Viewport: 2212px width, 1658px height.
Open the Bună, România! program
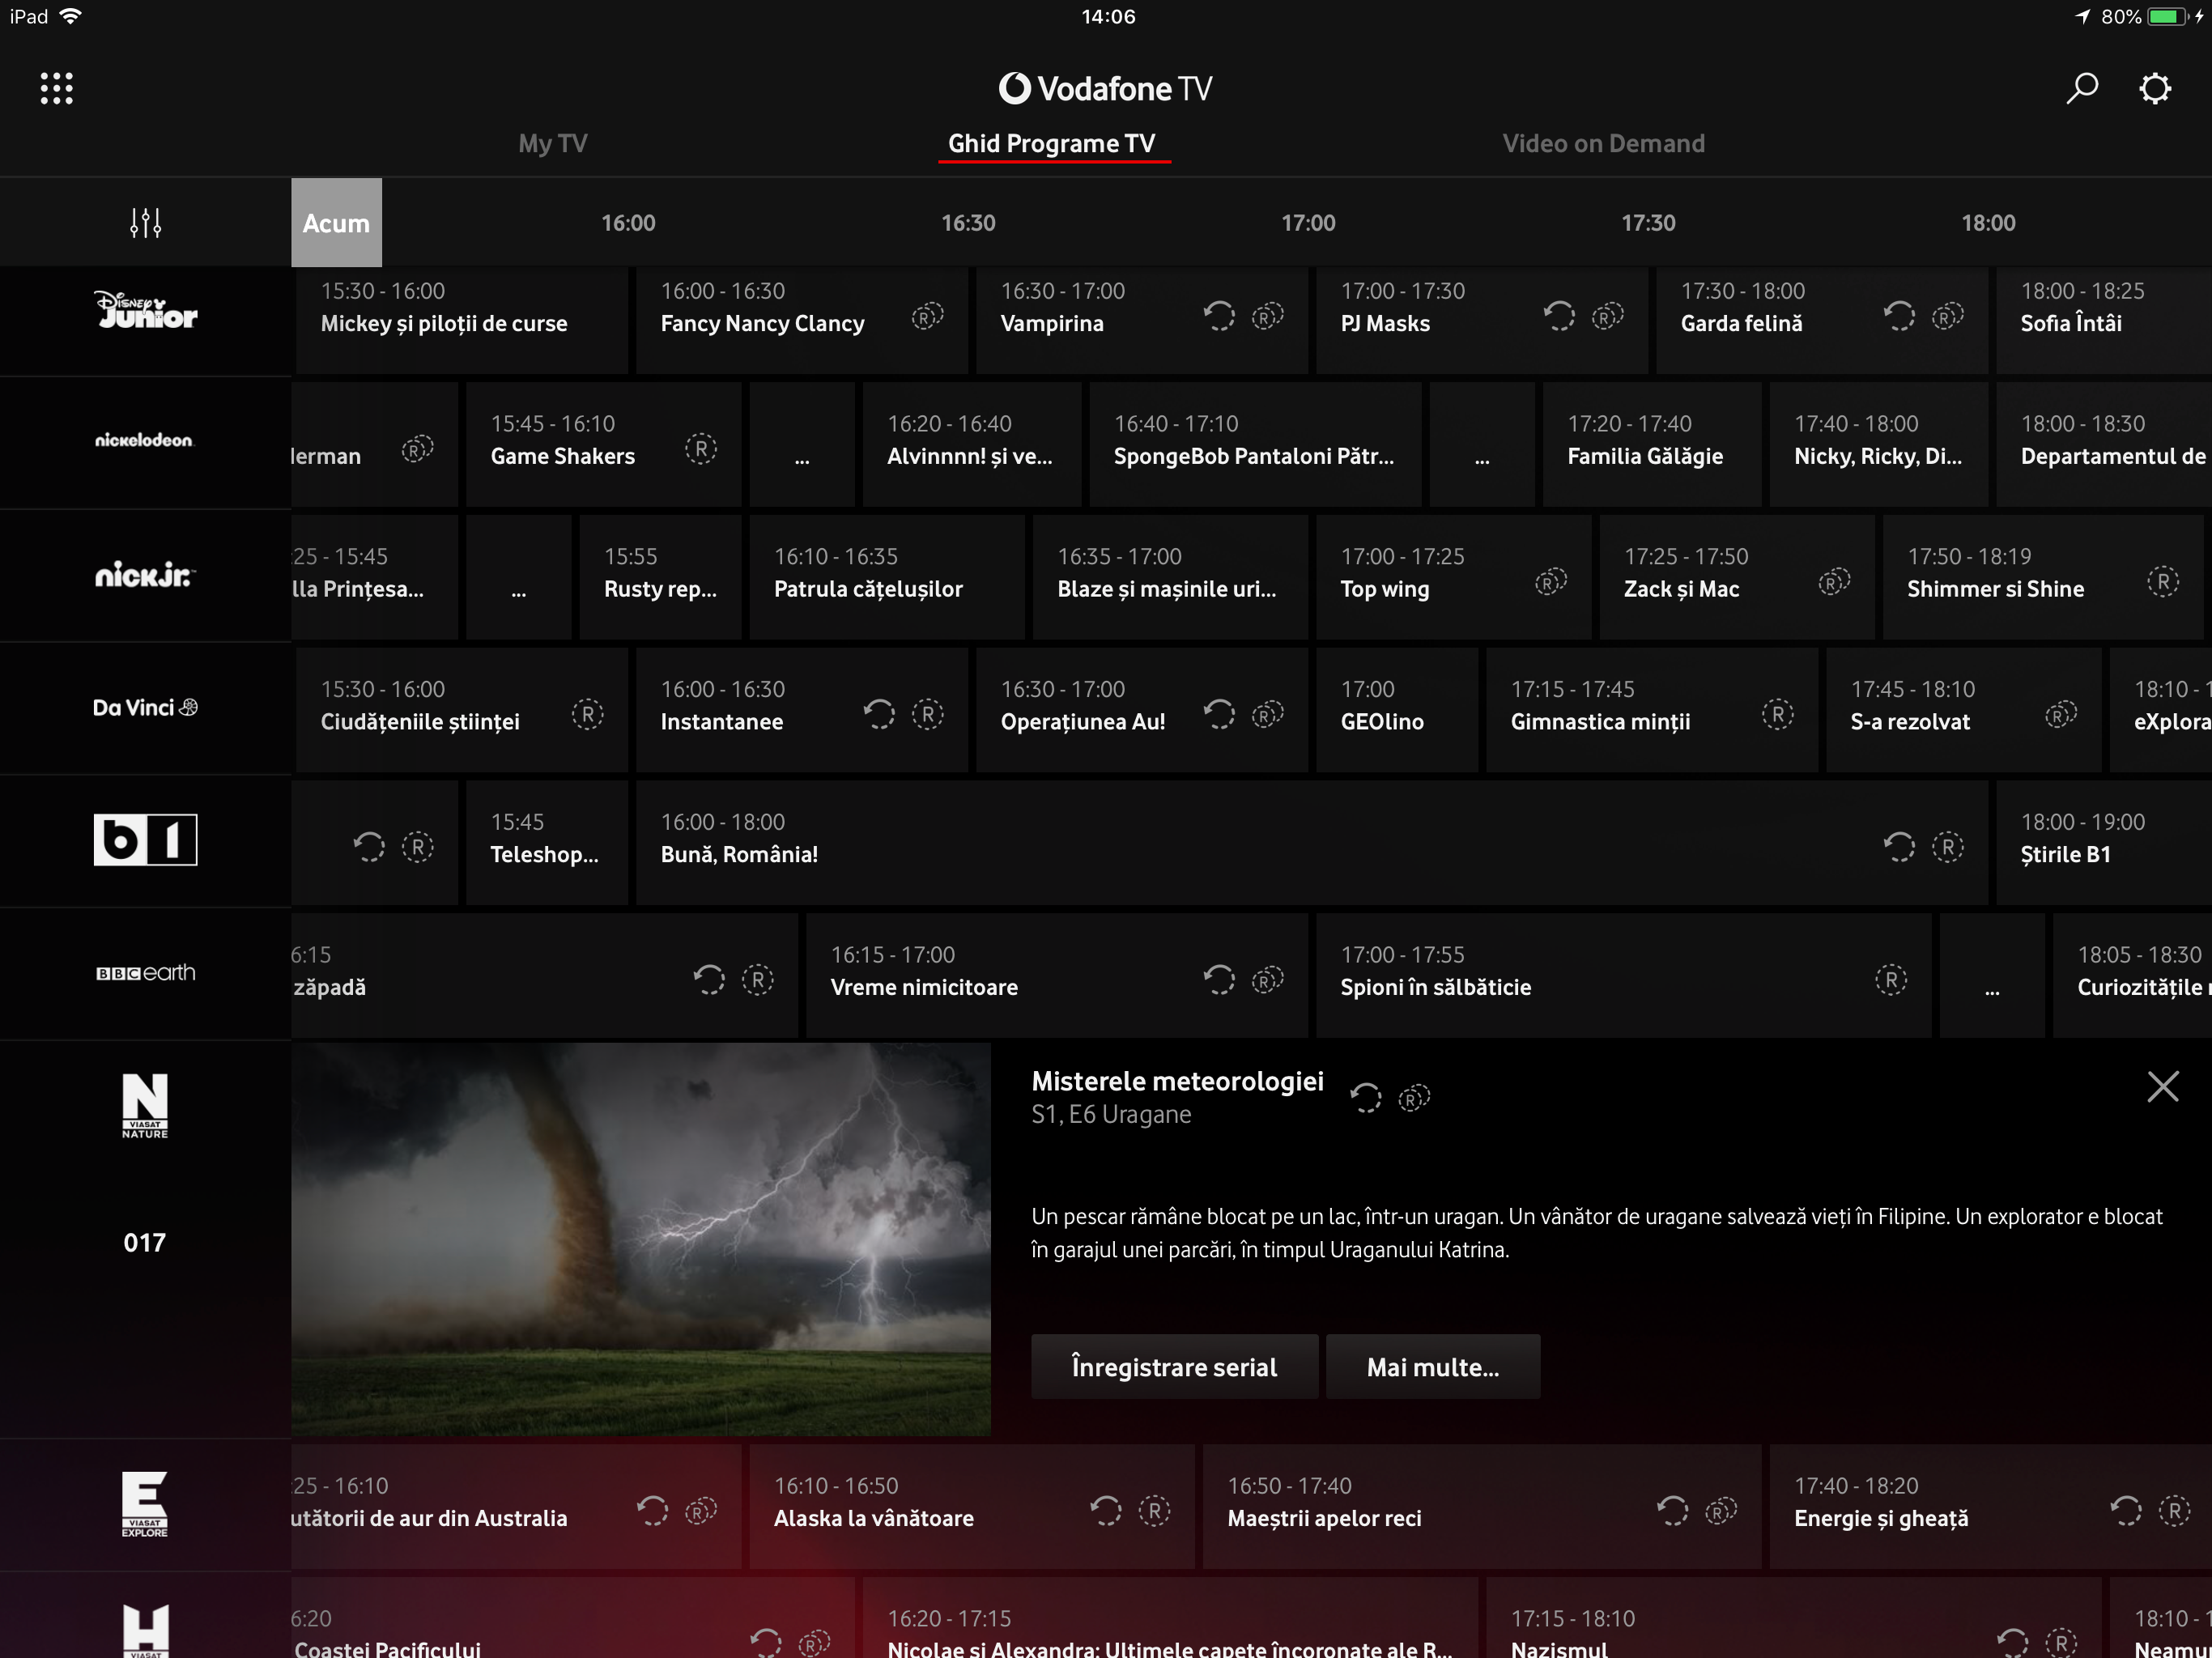pos(1312,843)
